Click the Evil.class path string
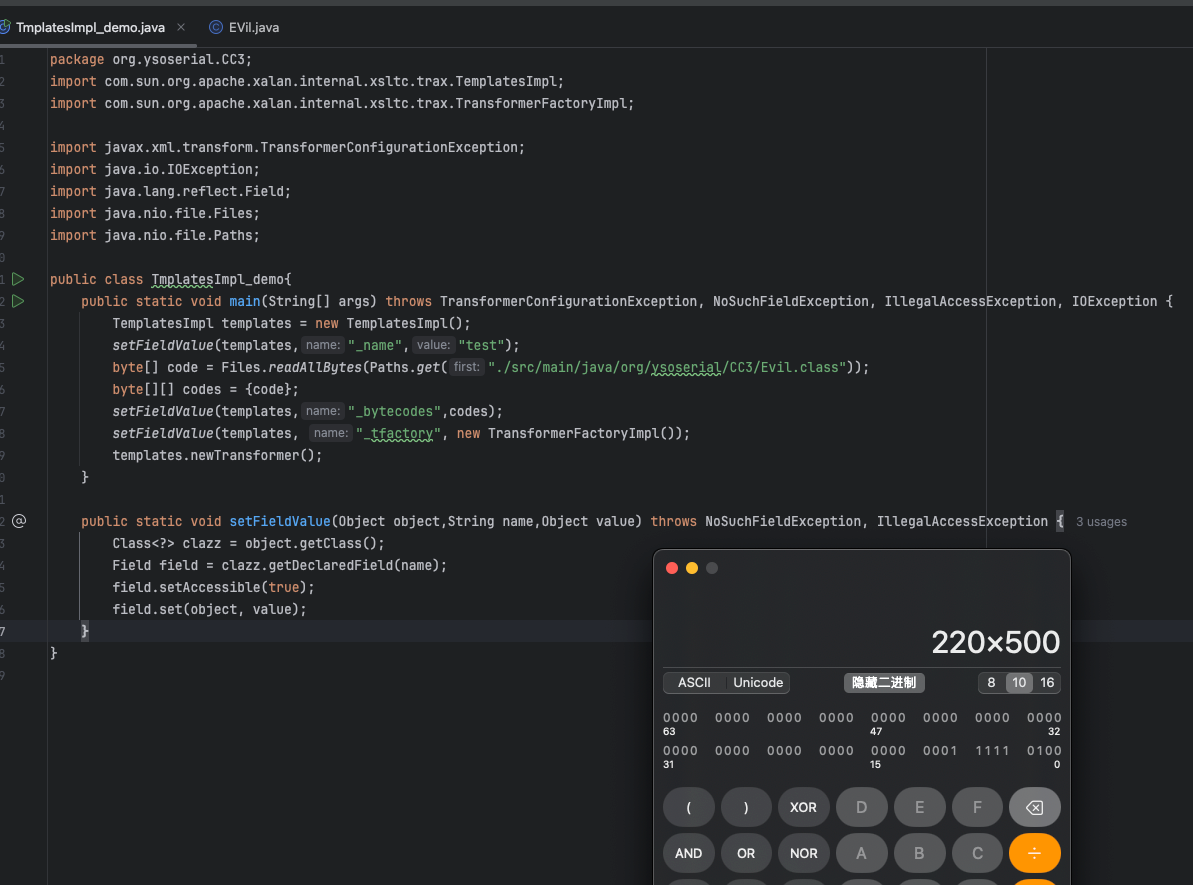The height and width of the screenshot is (885, 1193). pos(667,368)
